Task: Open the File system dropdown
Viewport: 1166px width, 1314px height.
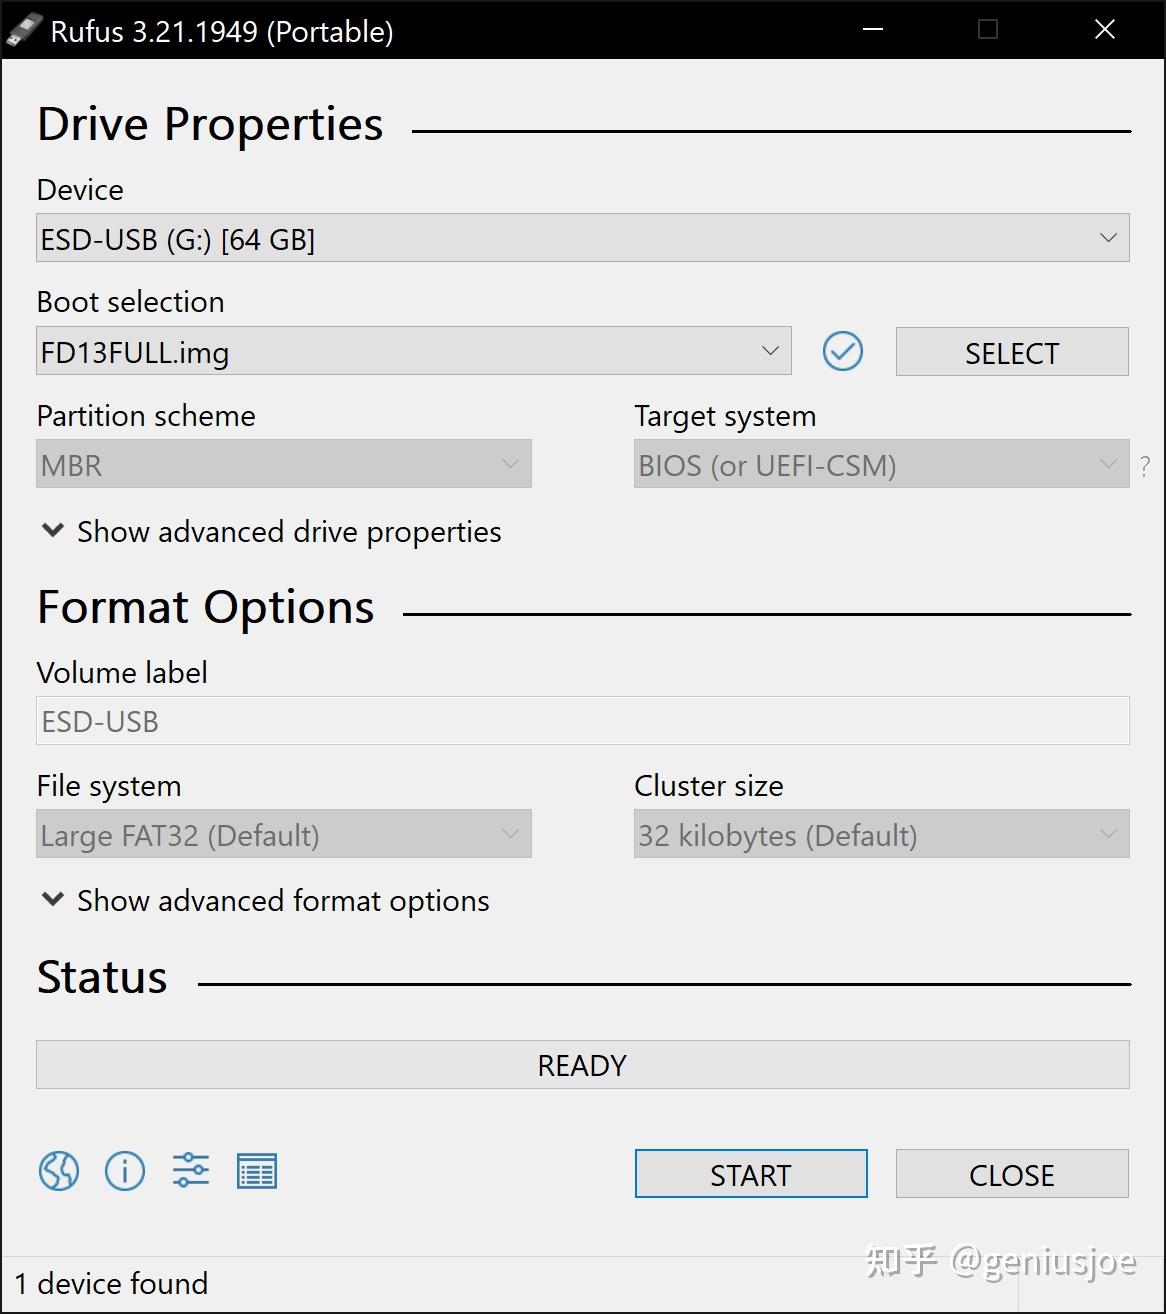Action: (283, 835)
